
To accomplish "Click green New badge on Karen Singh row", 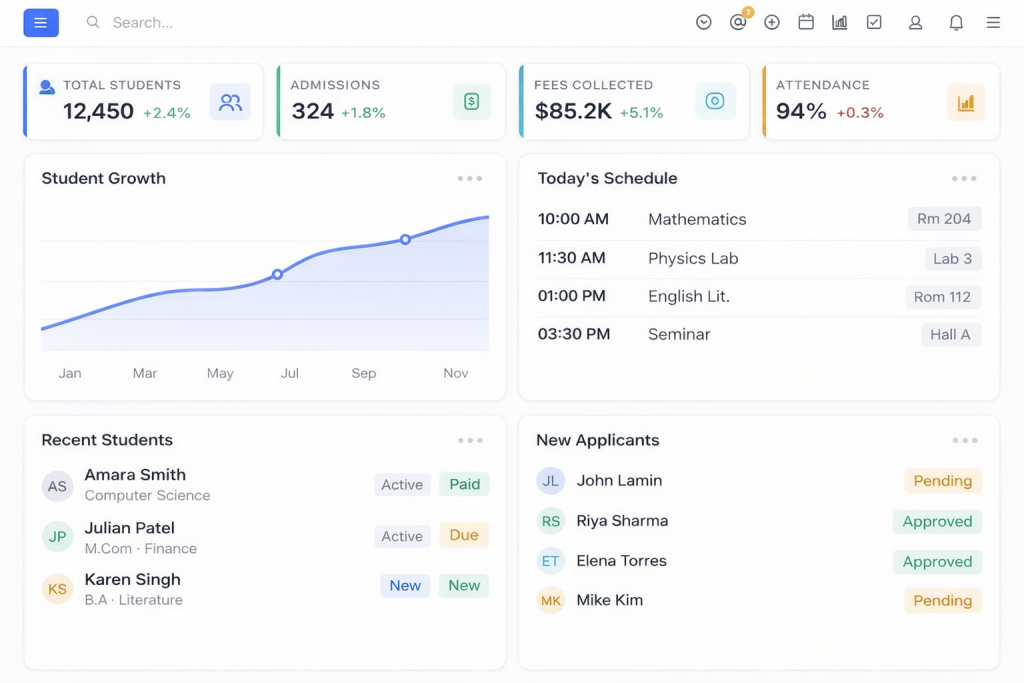I will pos(464,586).
